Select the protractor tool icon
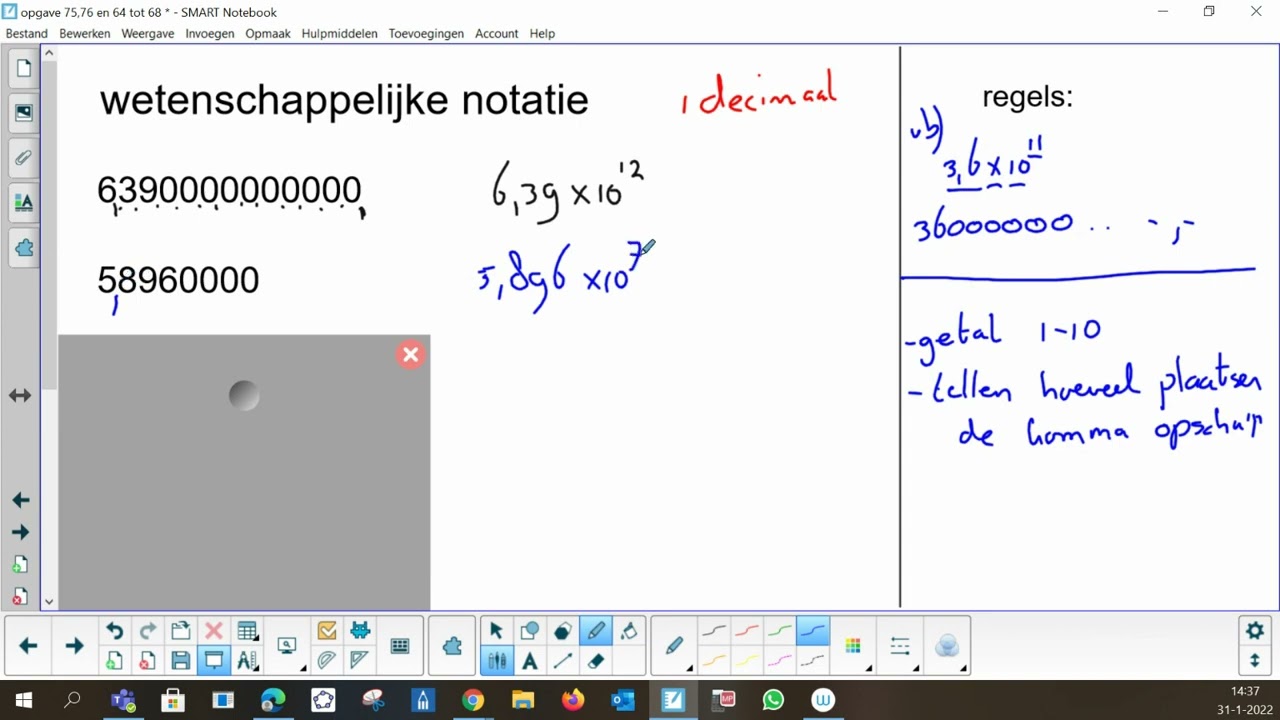Viewport: 1280px width, 720px height. (326, 661)
